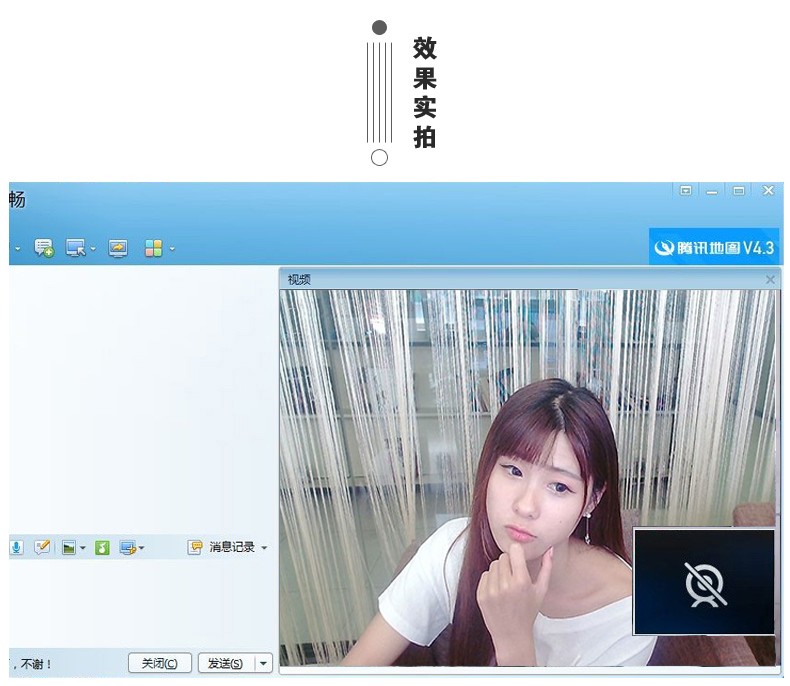Open the create discussion group icon
The height and width of the screenshot is (686, 790).
click(44, 248)
